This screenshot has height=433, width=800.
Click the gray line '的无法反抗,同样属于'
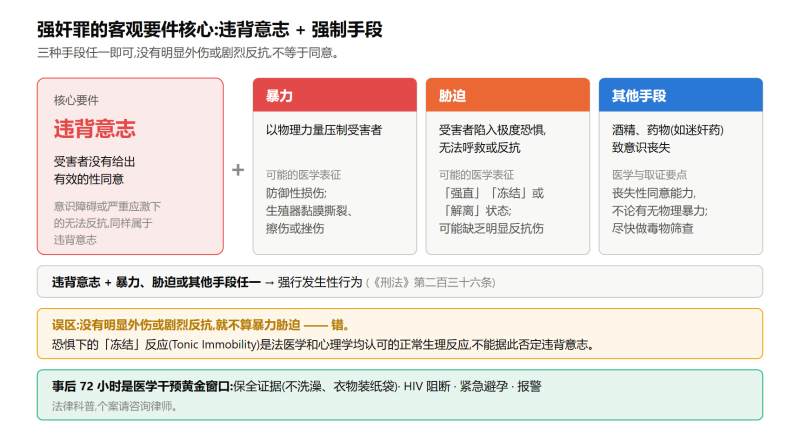[103, 223]
